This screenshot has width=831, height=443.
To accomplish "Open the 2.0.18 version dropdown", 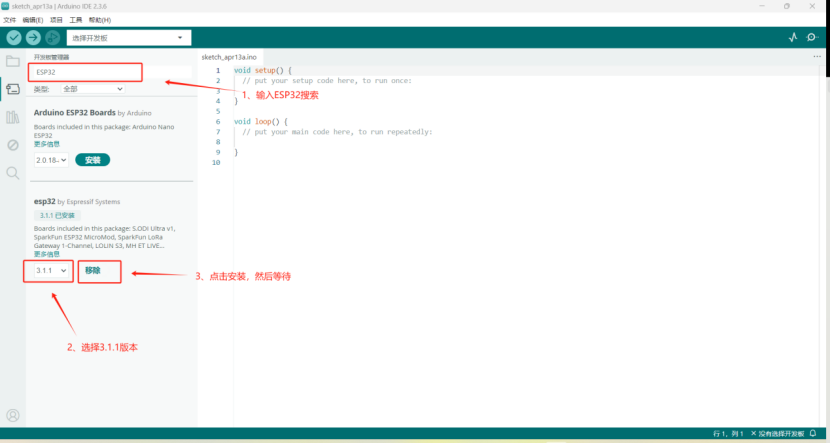I will click(x=51, y=160).
